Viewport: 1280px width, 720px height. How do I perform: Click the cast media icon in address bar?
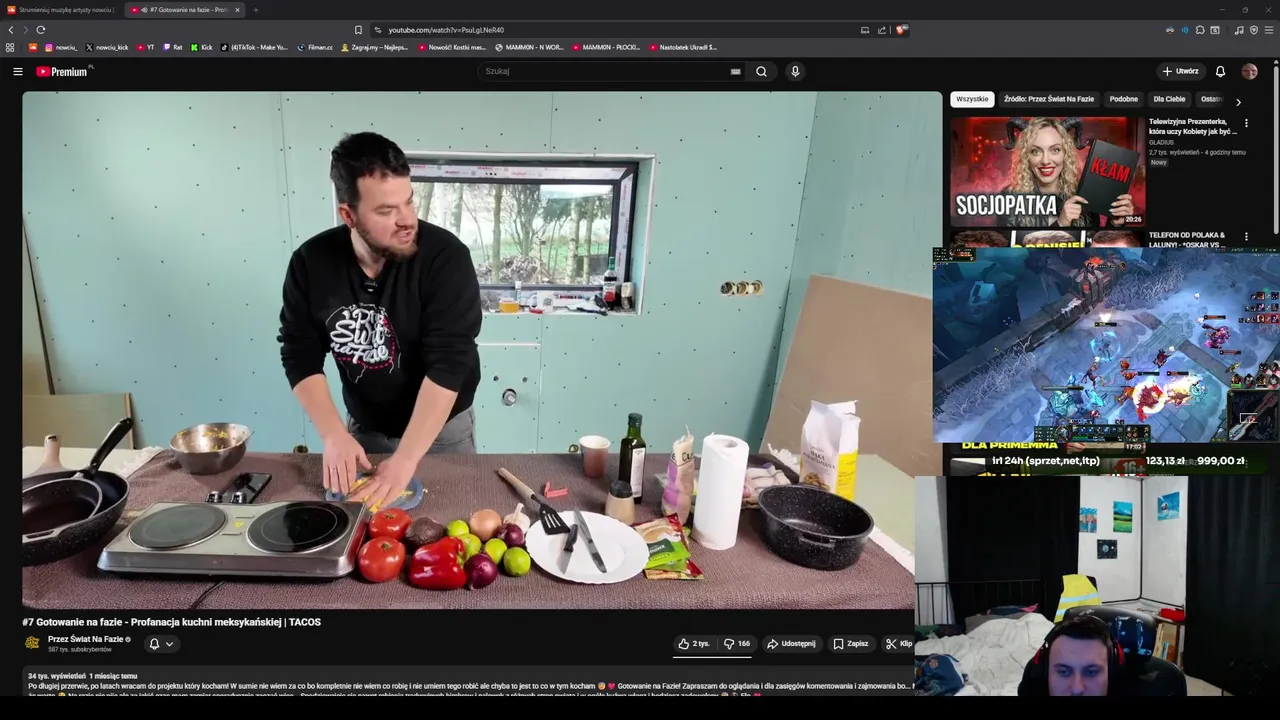(x=865, y=30)
